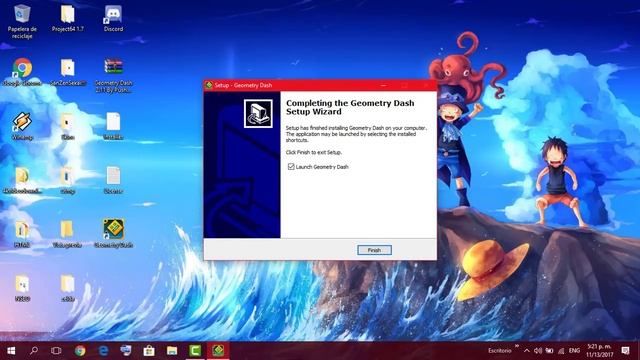This screenshot has height=360, width=640.
Task: Launch Chrome from the taskbar
Action: pyautogui.click(x=80, y=351)
